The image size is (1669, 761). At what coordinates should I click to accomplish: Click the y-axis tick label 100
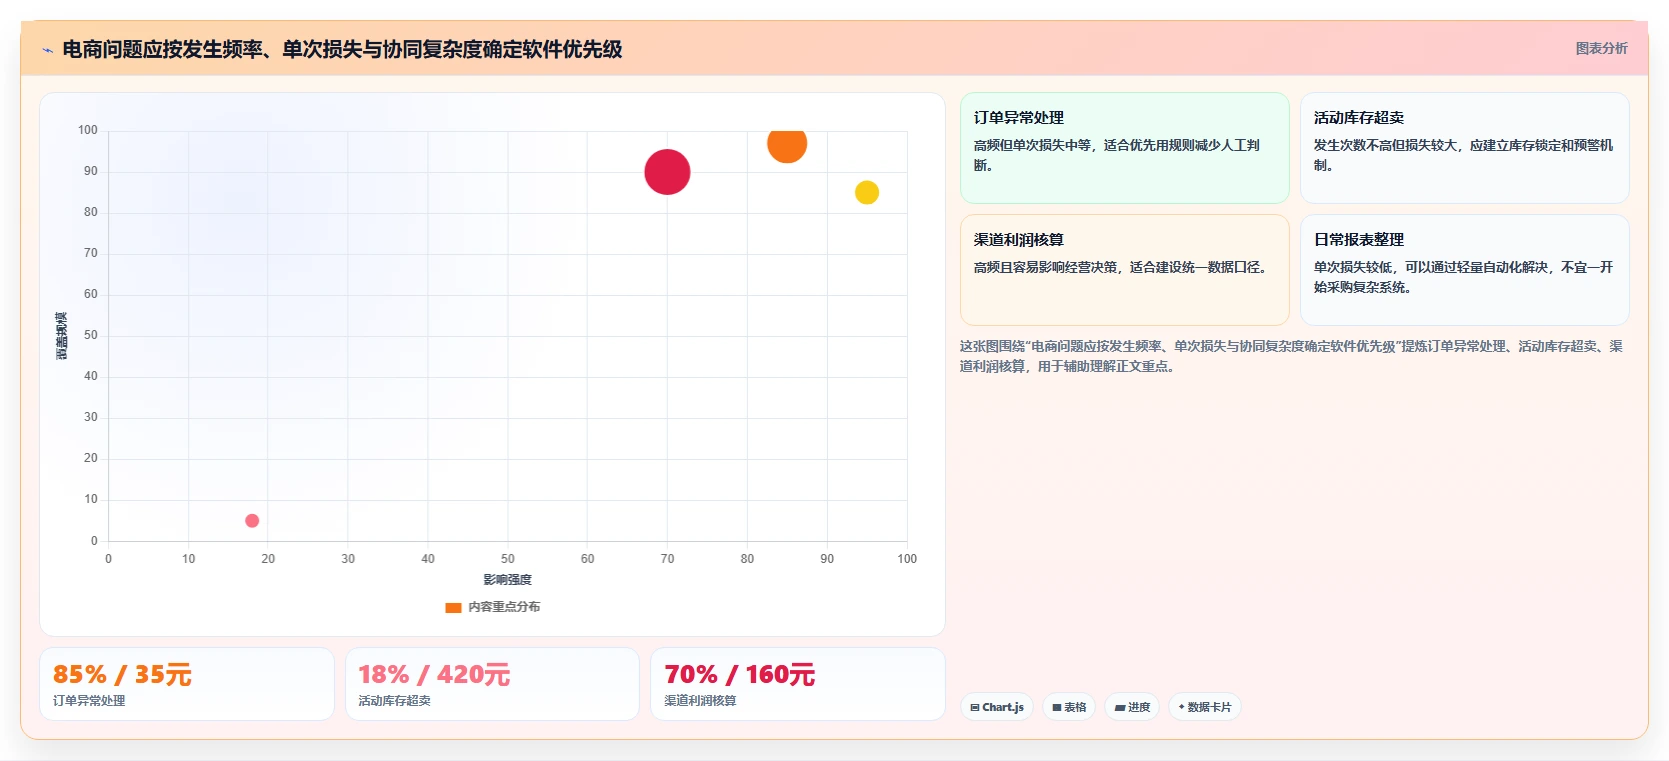click(x=88, y=130)
